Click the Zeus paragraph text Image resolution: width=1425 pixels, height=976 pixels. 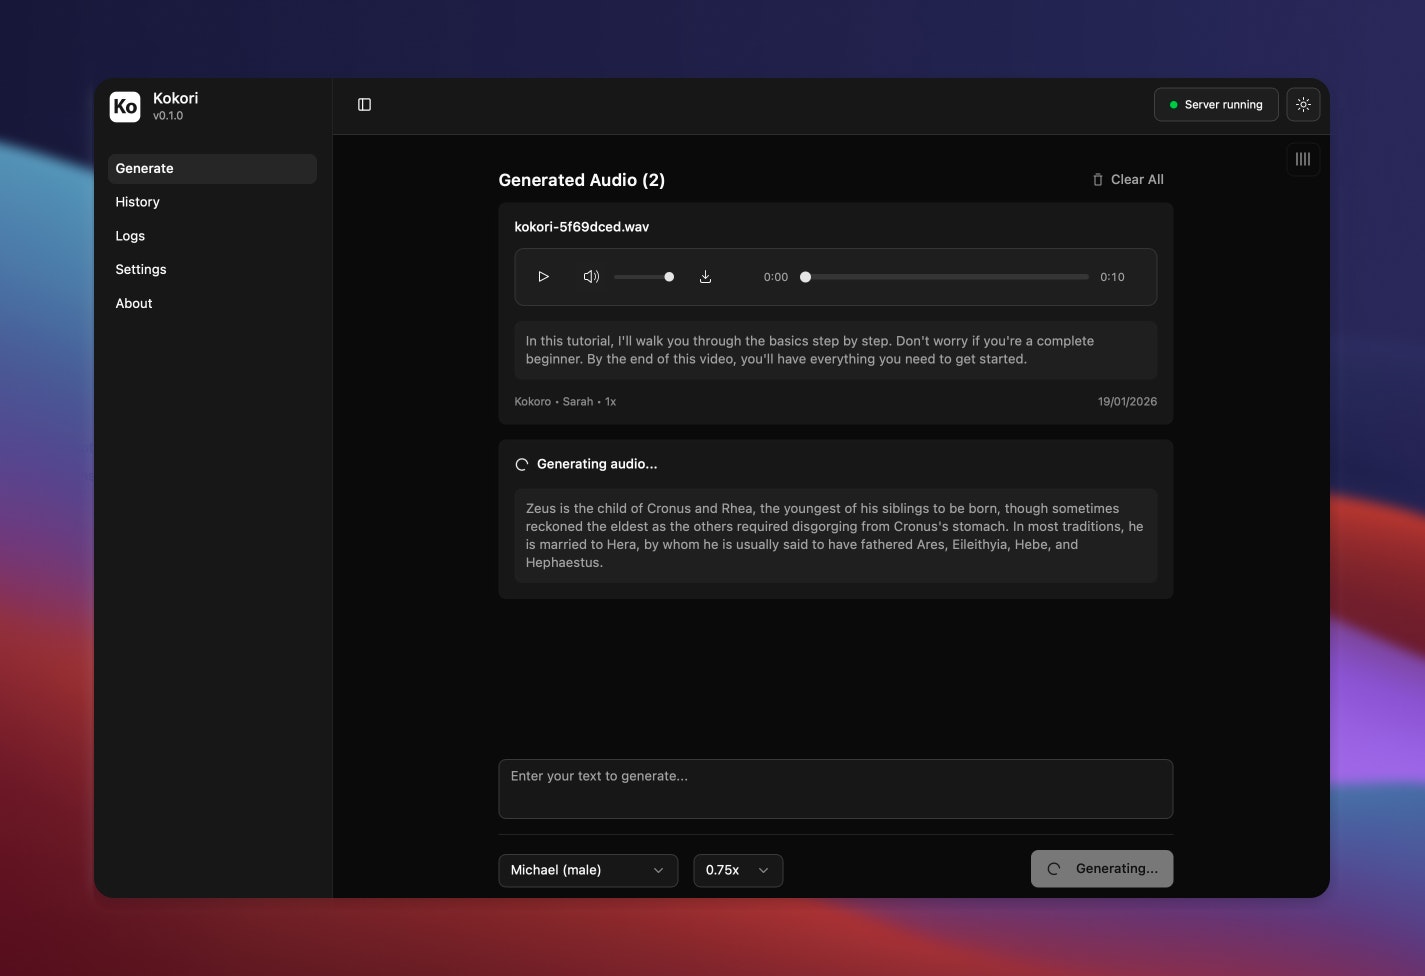point(835,536)
